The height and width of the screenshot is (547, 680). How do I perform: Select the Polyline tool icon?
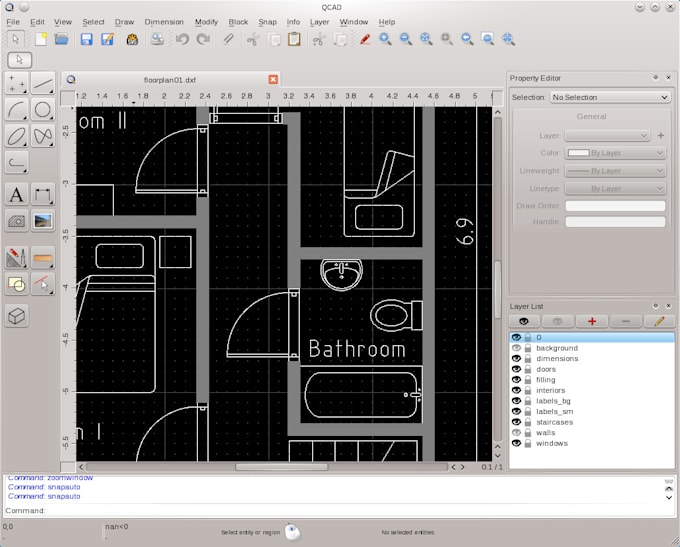17,163
